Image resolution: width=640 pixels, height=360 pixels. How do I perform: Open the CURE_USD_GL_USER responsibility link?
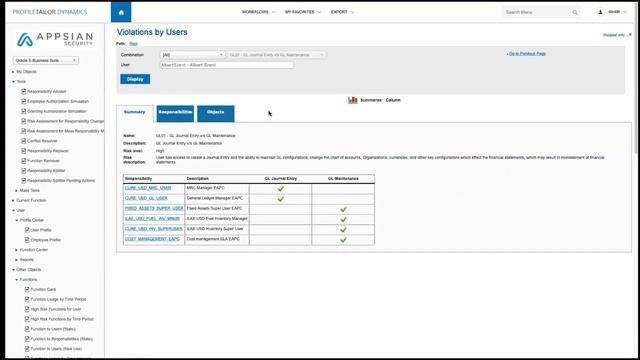146,198
